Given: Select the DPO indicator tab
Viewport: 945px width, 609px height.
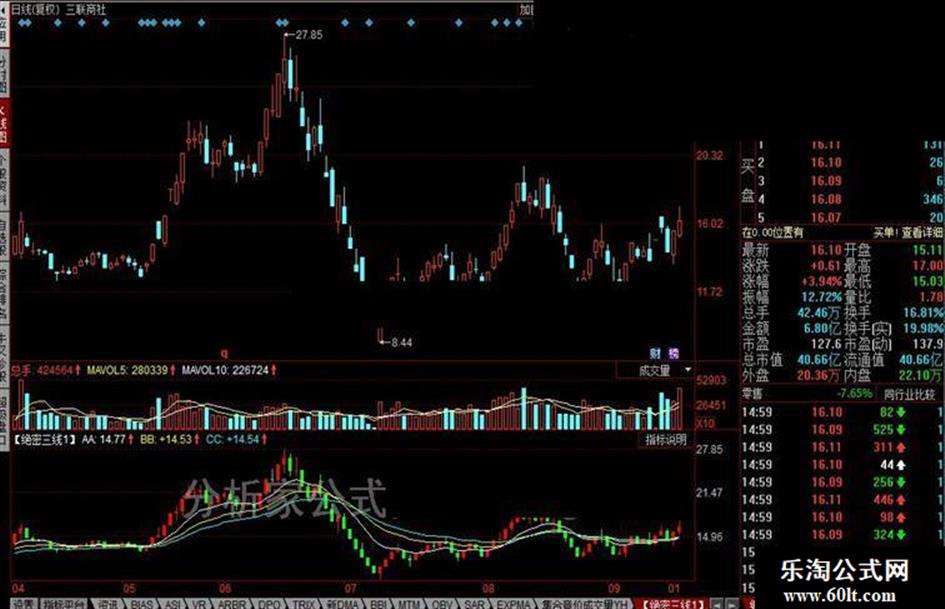Looking at the screenshot, I should (269, 604).
